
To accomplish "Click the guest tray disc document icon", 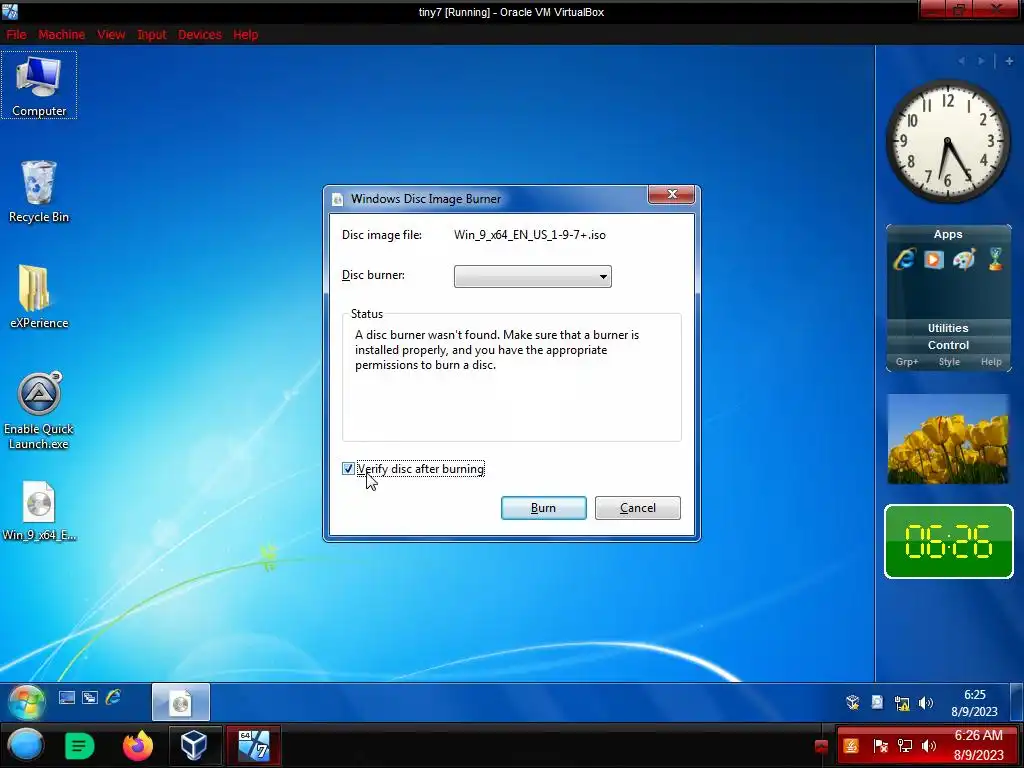I will point(877,703).
